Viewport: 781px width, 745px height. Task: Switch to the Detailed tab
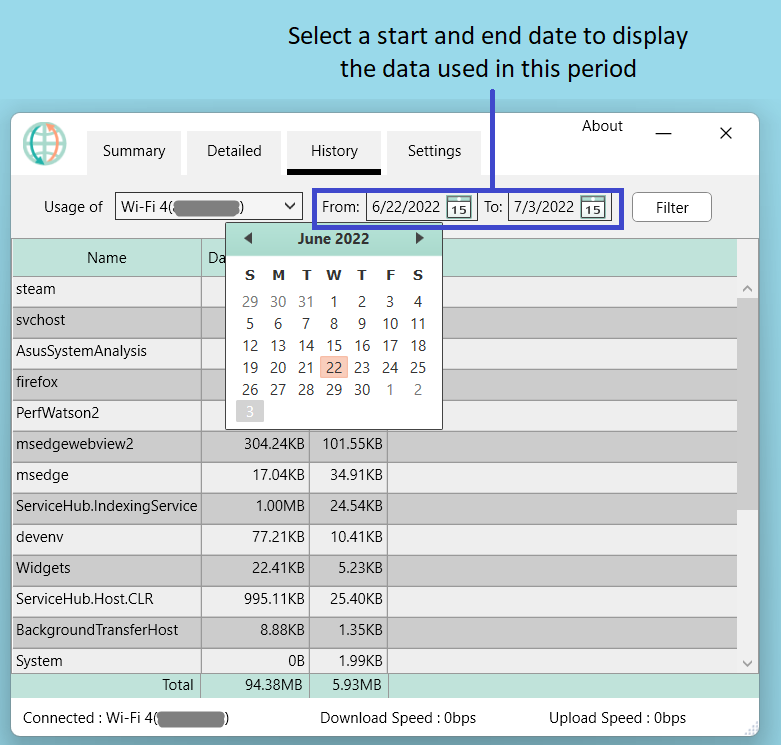click(234, 152)
